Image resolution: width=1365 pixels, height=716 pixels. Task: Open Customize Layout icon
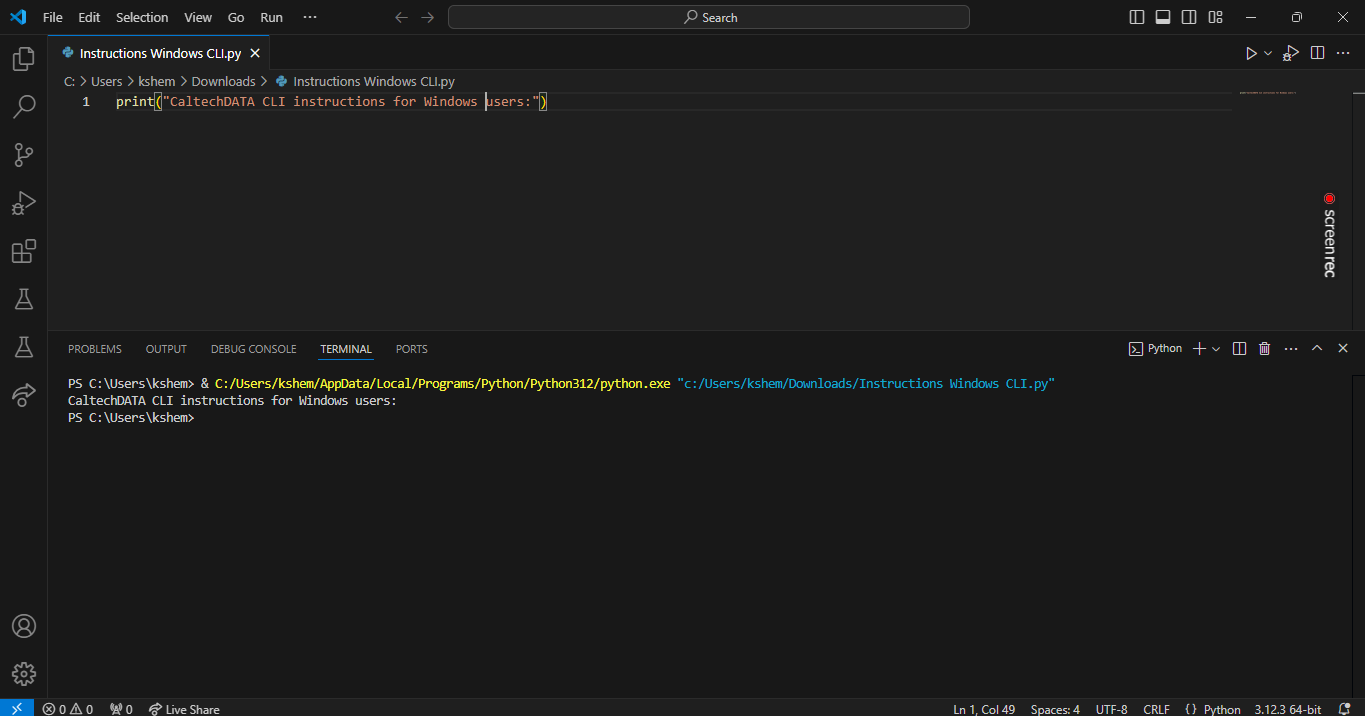(1215, 17)
